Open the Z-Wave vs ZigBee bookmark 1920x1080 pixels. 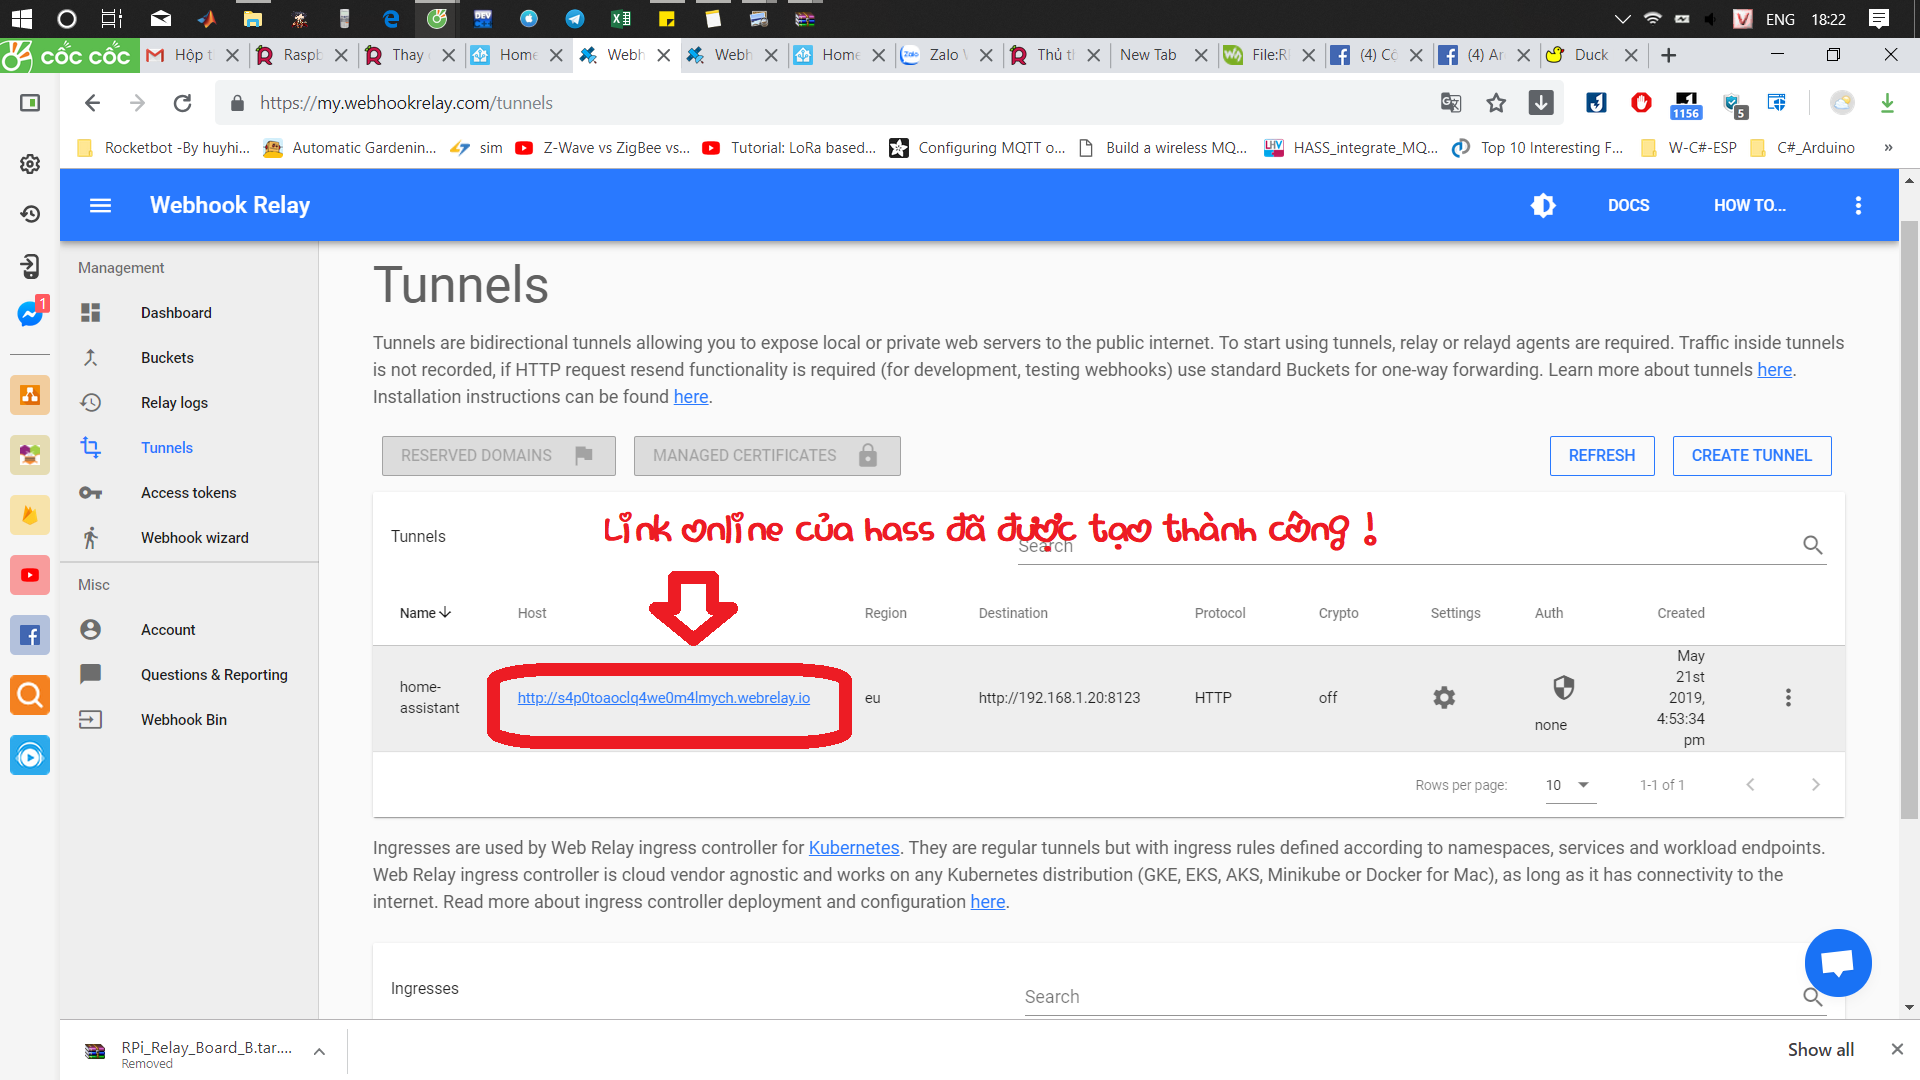[x=603, y=148]
